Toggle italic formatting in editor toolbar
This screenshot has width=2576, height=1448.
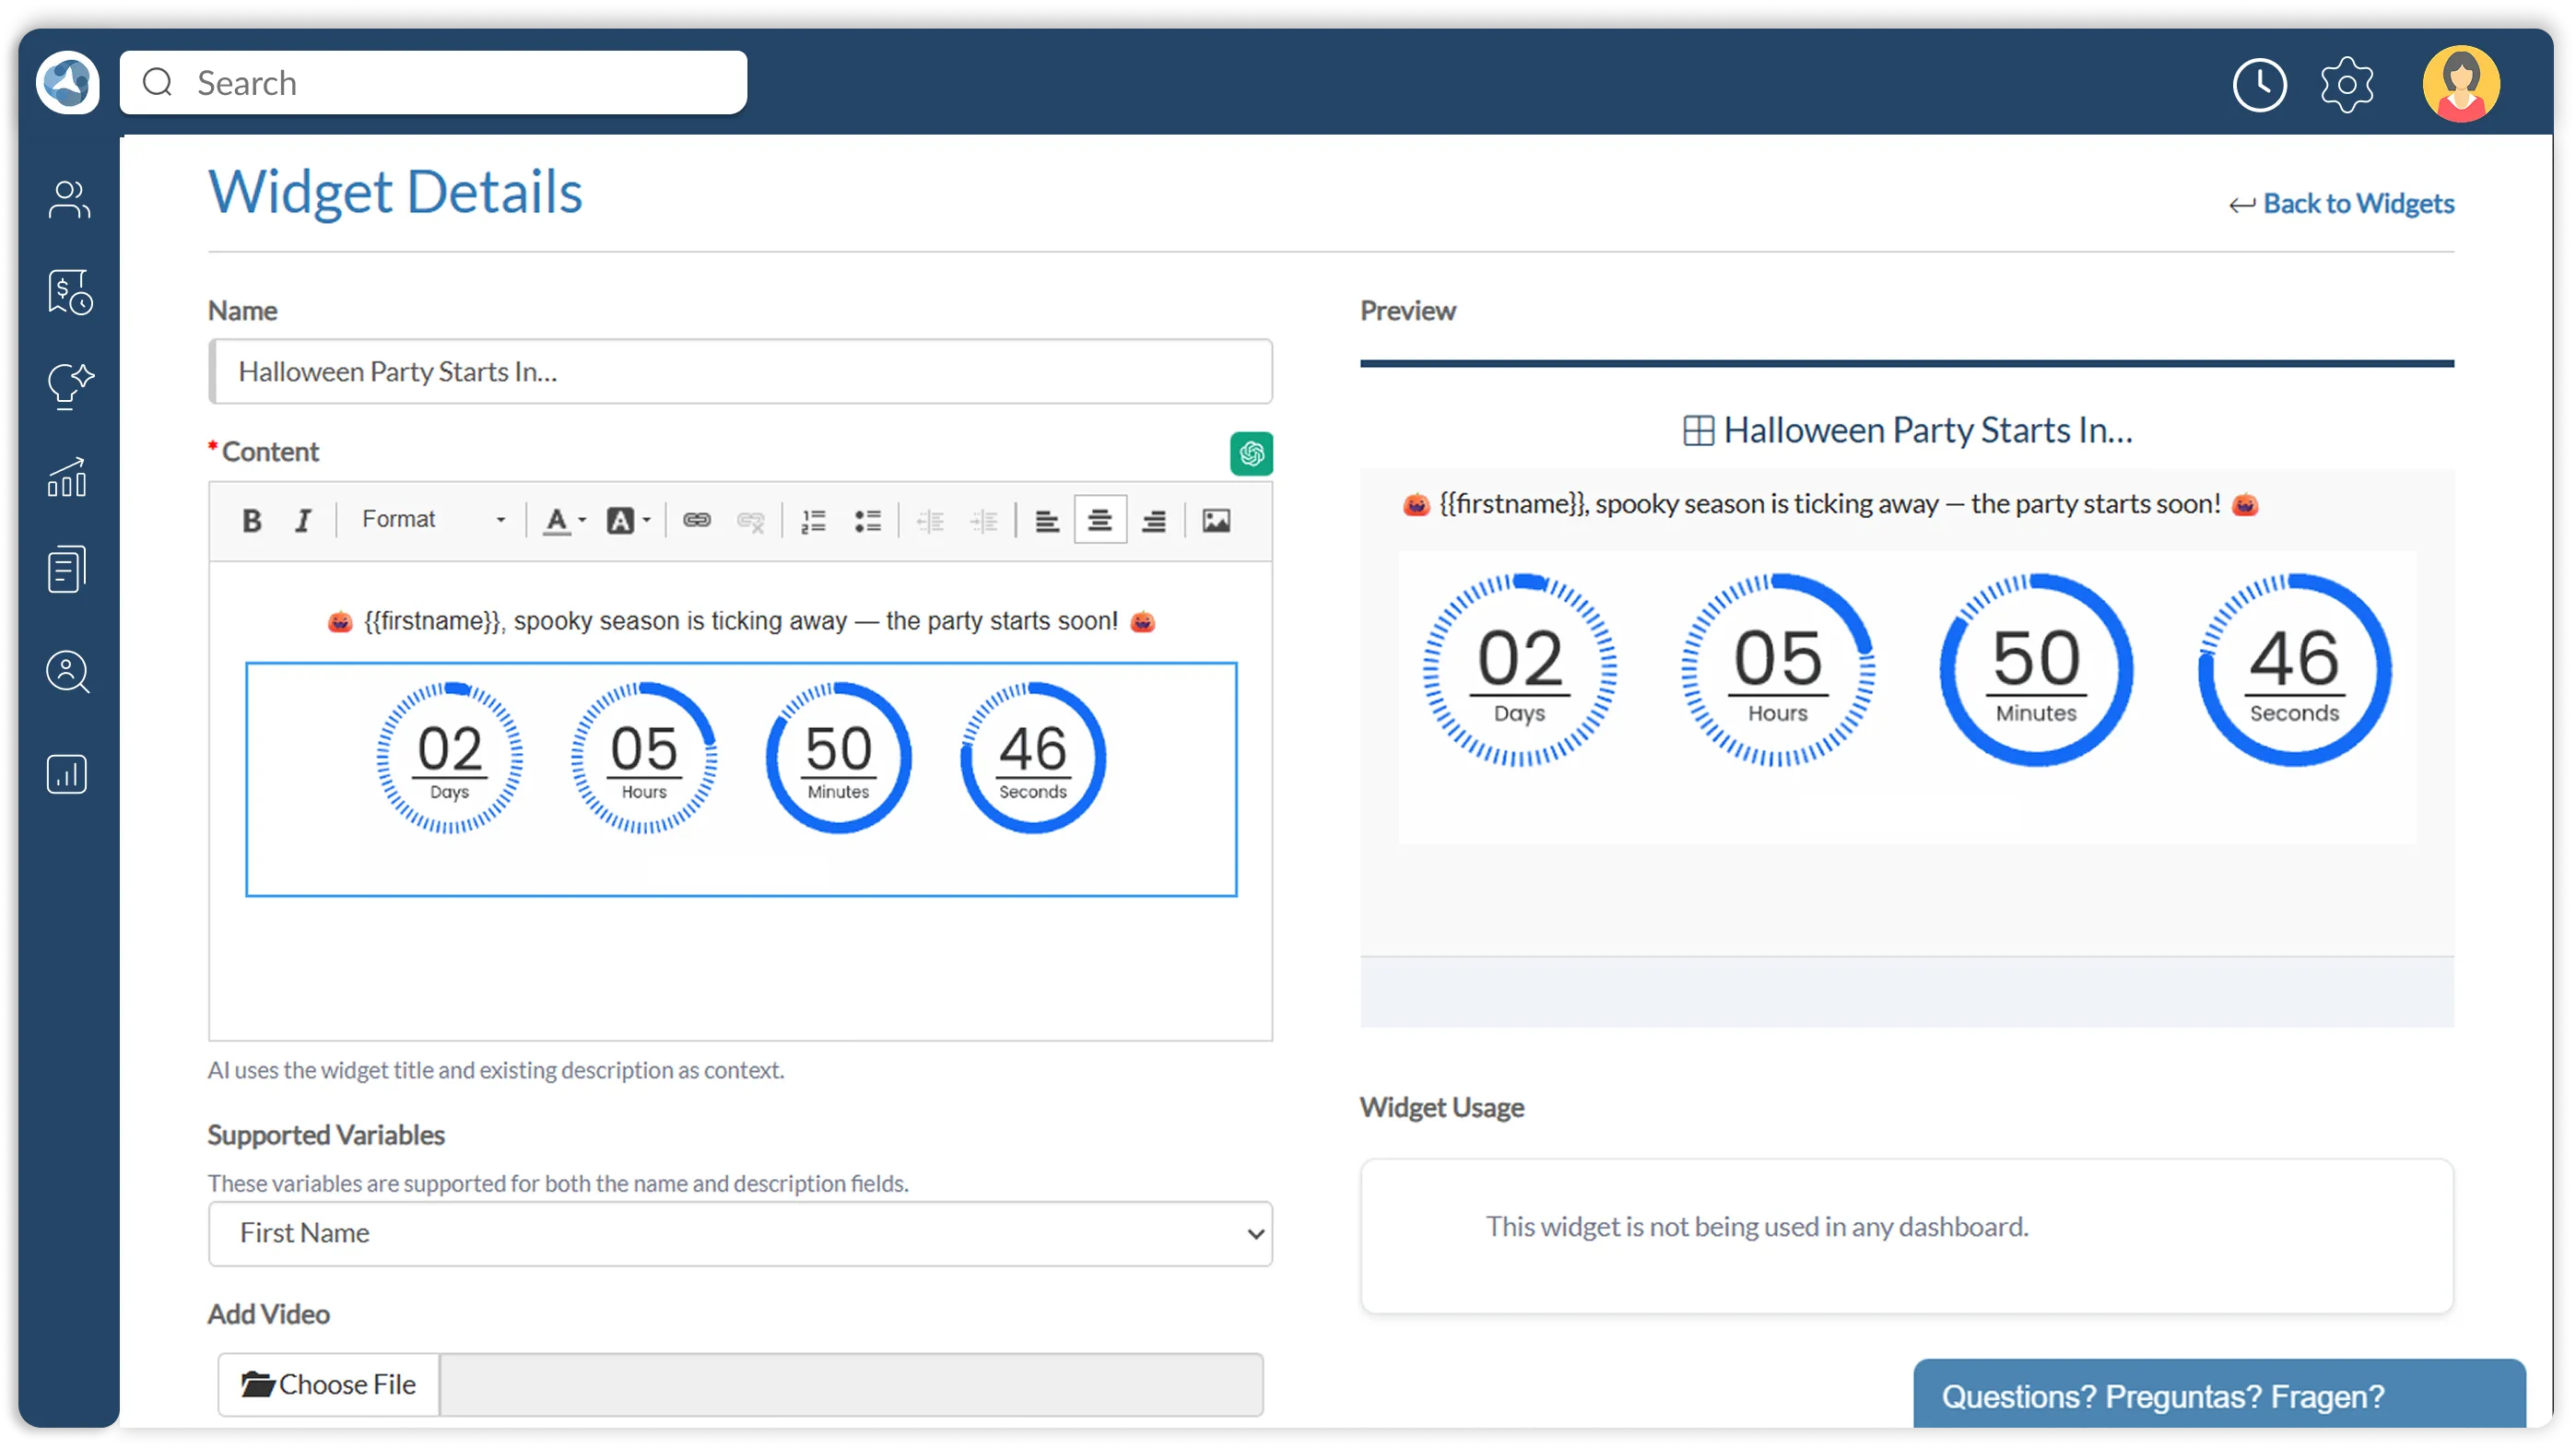point(303,521)
